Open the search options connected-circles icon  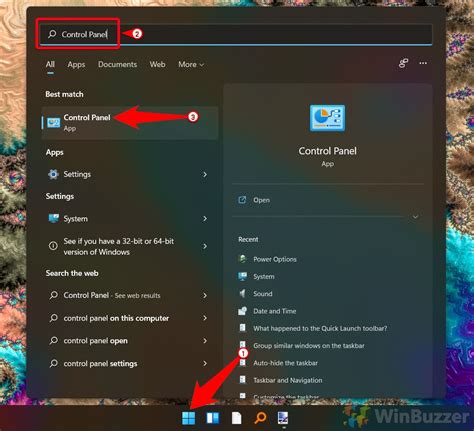(404, 63)
